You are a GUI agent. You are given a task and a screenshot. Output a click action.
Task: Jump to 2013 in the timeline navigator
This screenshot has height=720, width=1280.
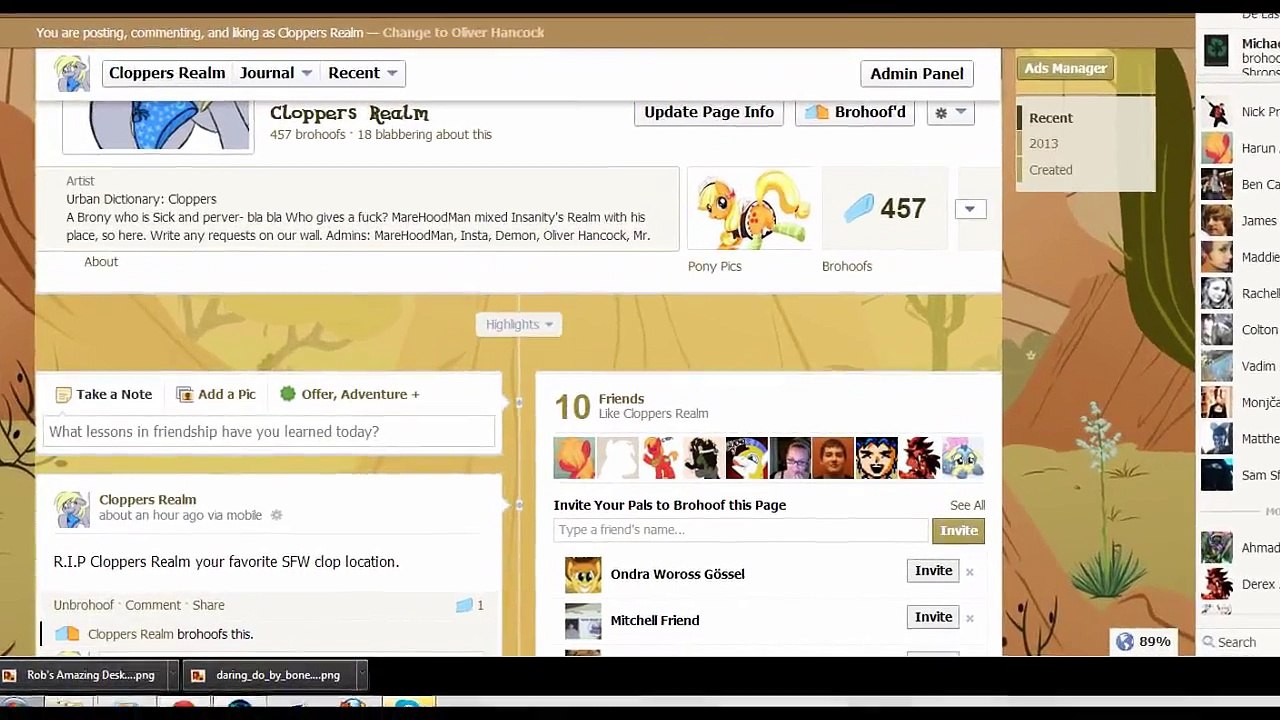pyautogui.click(x=1043, y=144)
